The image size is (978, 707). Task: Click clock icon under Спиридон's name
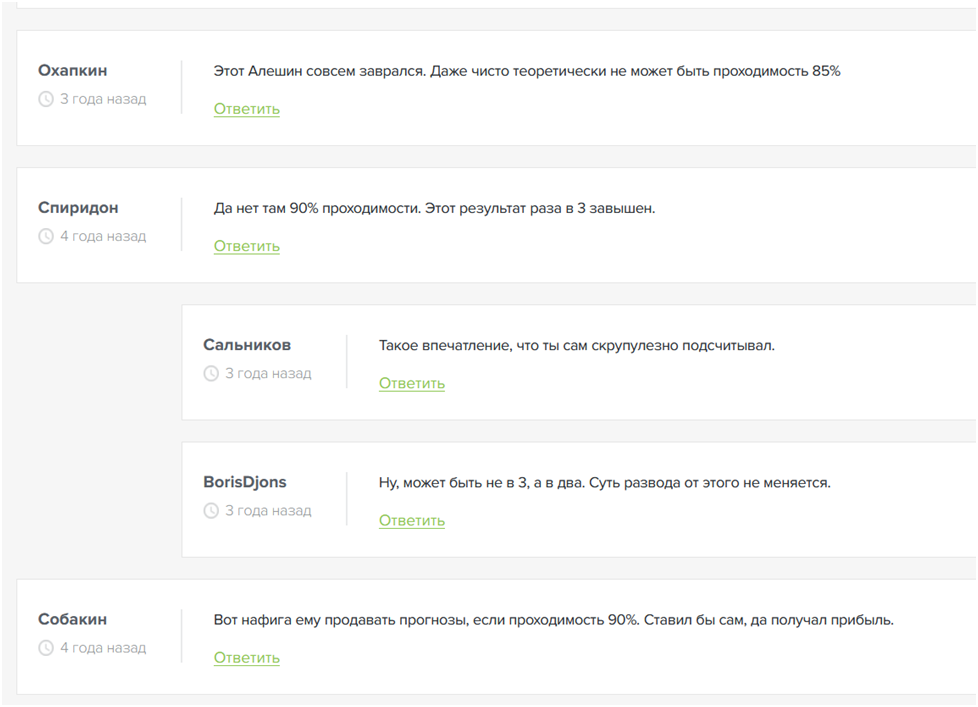(46, 237)
